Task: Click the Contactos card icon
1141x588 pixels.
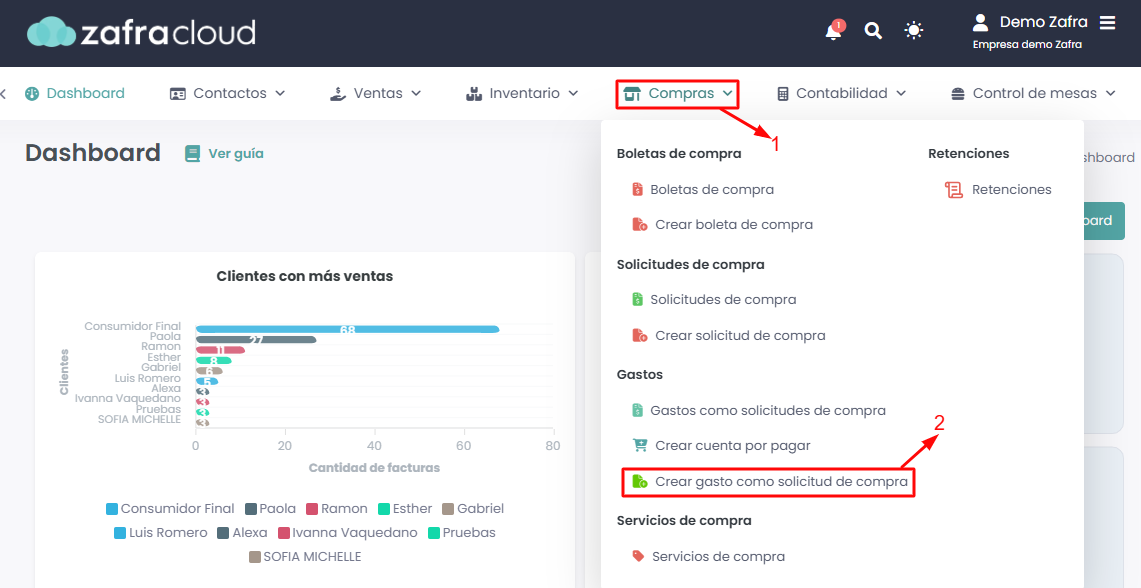Action: coord(178,93)
